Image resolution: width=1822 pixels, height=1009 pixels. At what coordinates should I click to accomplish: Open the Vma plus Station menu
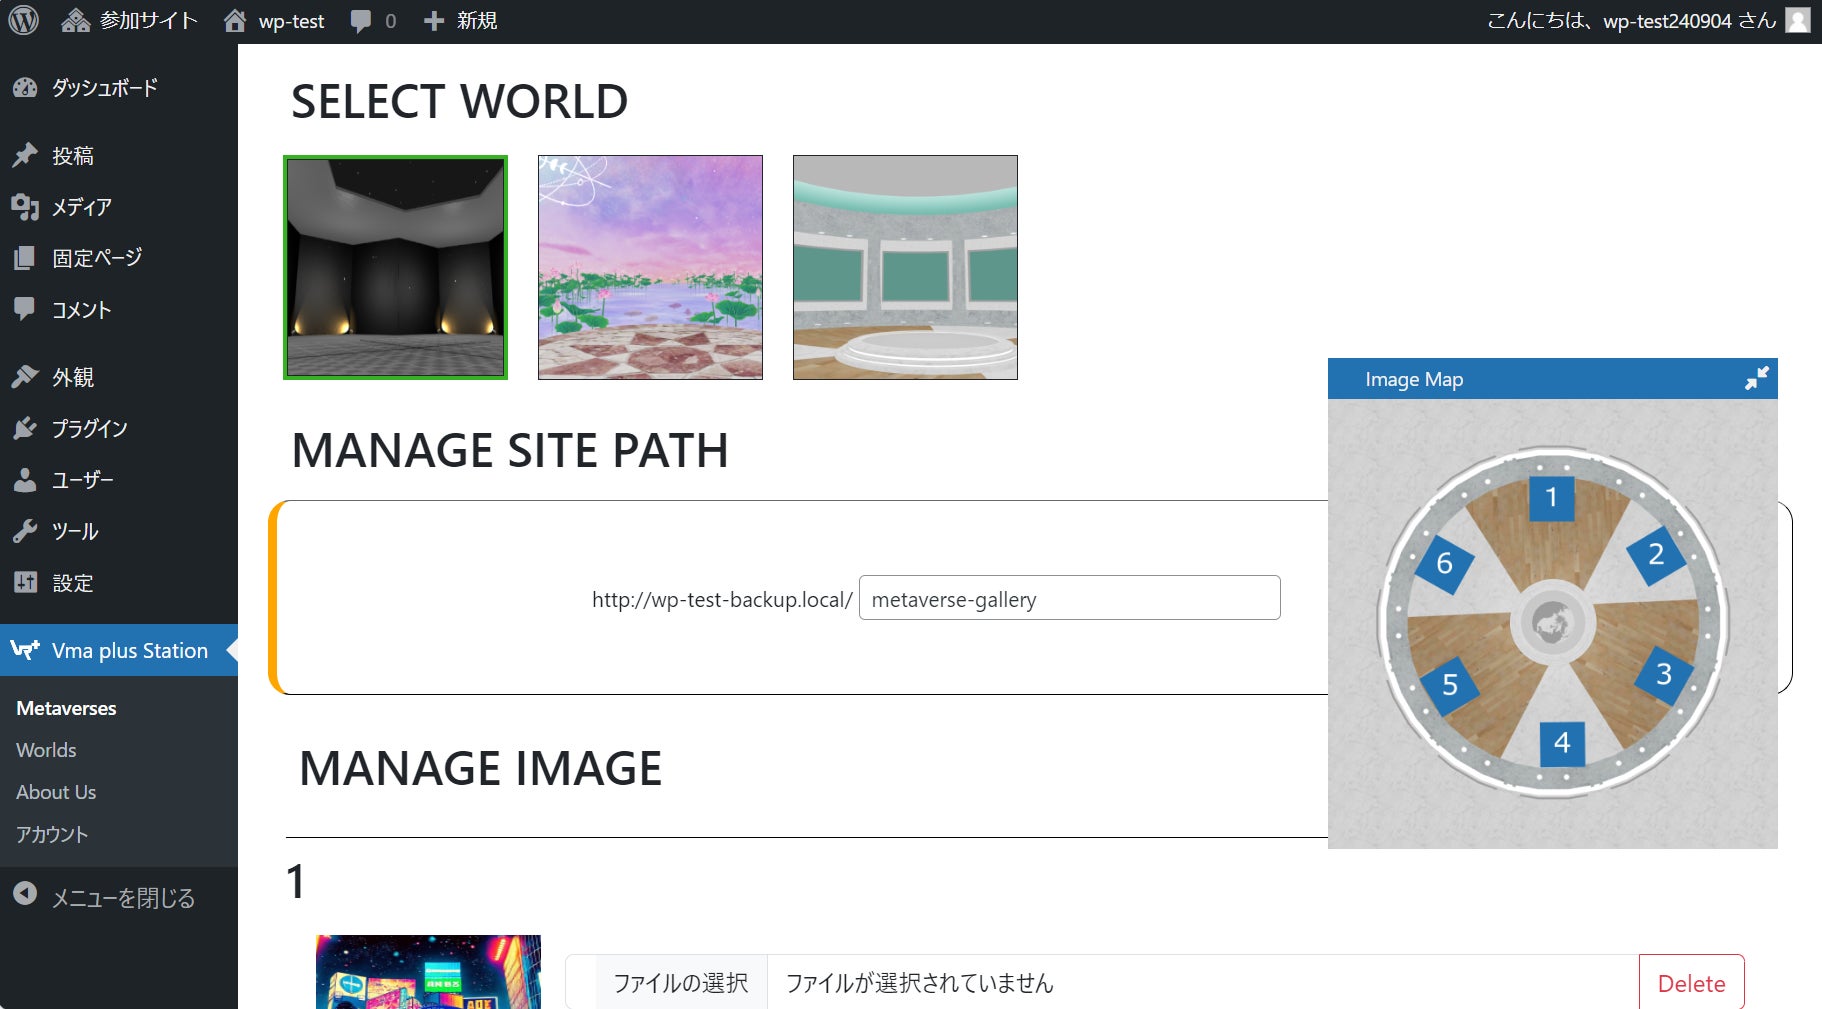click(x=119, y=650)
